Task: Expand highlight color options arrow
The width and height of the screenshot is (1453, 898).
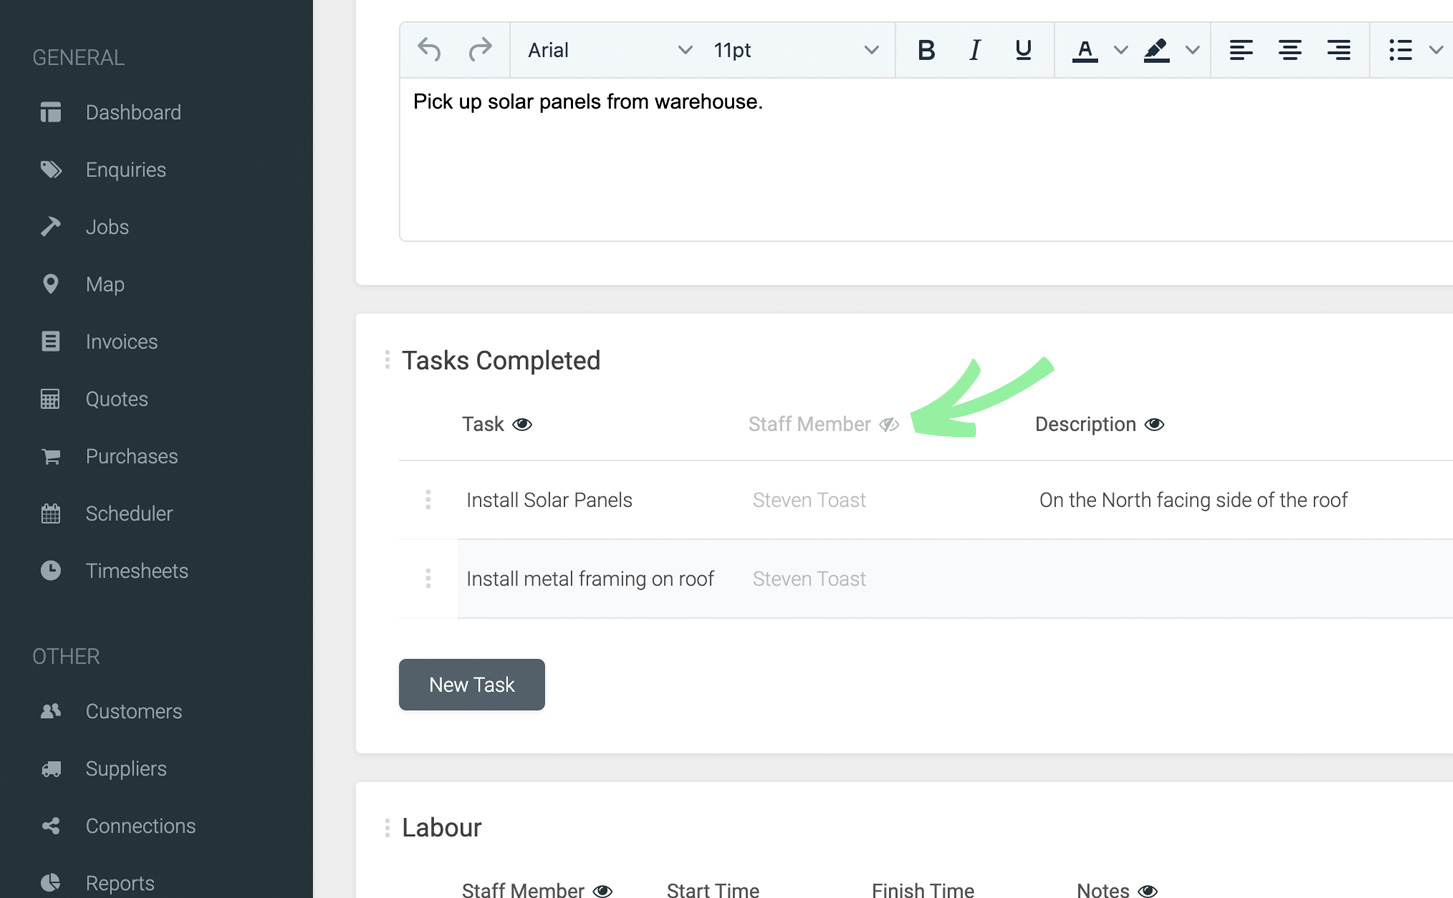Action: click(x=1192, y=50)
